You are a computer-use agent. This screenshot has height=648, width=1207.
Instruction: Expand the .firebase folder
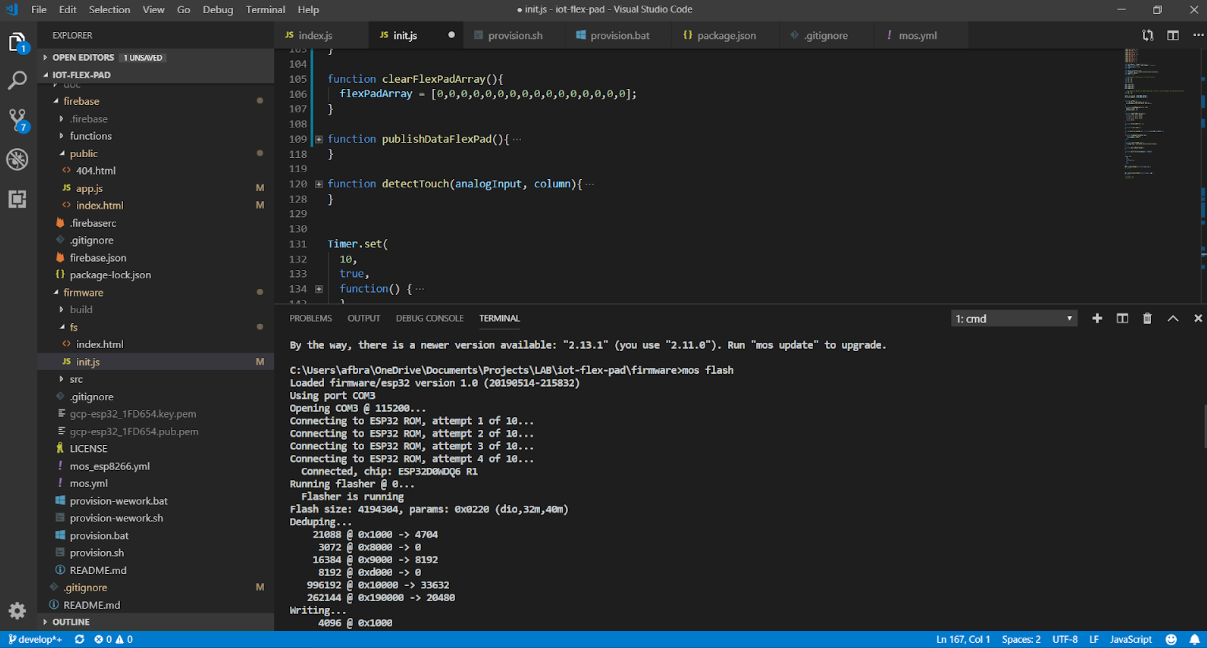pyautogui.click(x=62, y=119)
